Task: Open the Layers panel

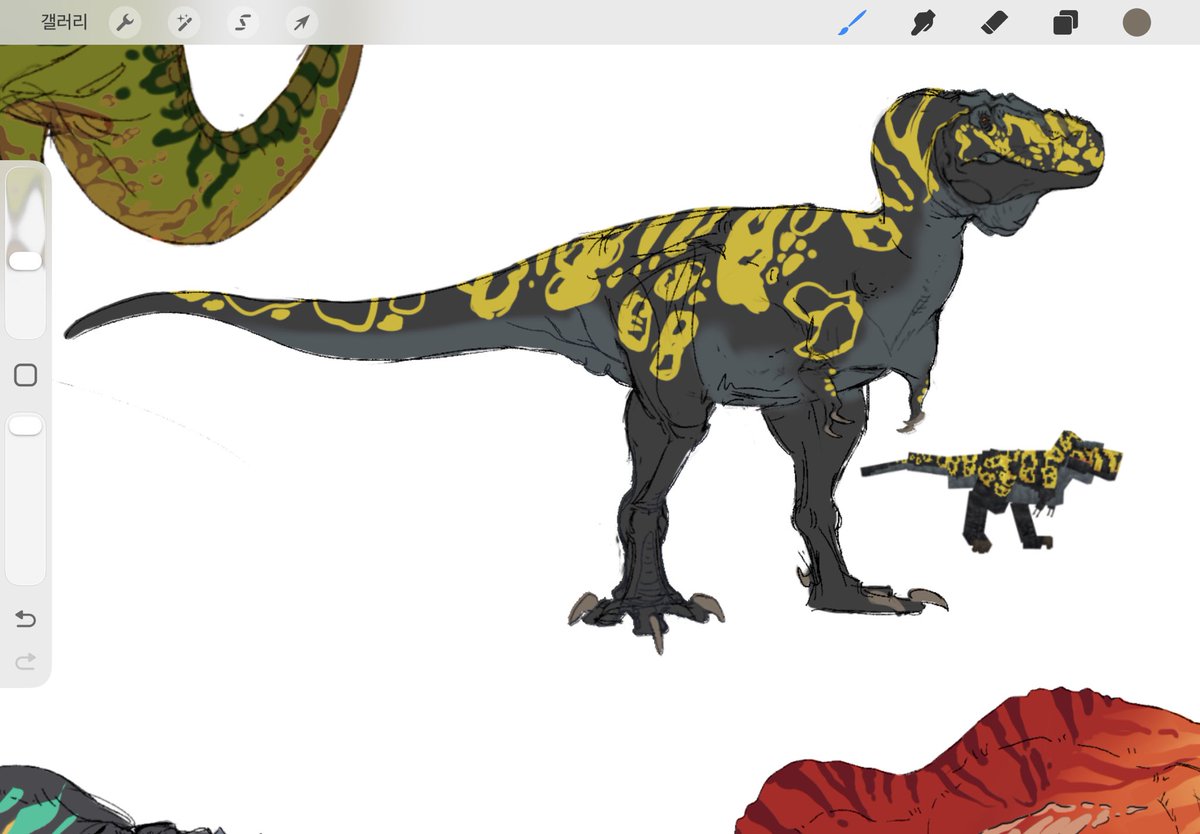Action: coord(1066,22)
